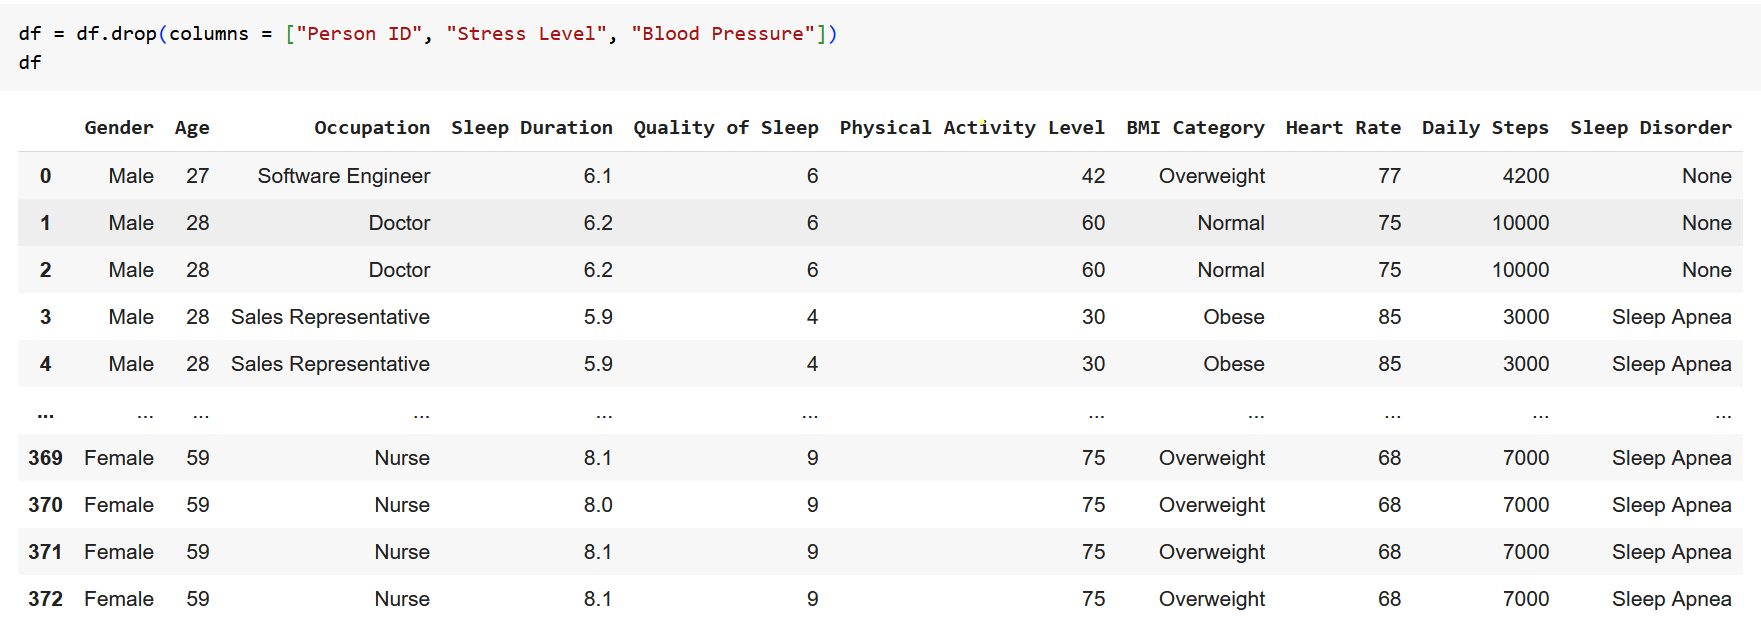Screen dimensions: 1761x619
Task: Click the Physical Activity Level header
Action: (971, 128)
